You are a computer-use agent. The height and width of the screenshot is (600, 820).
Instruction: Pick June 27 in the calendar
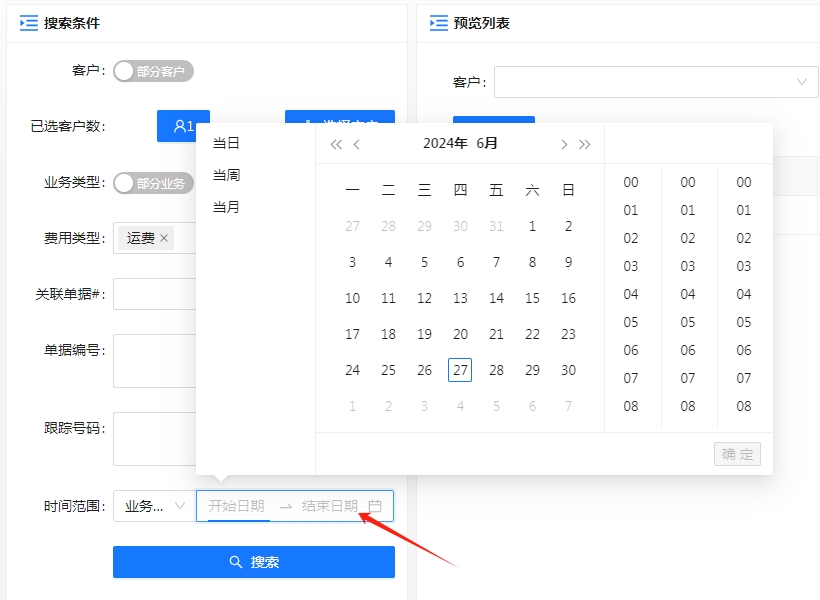(460, 370)
